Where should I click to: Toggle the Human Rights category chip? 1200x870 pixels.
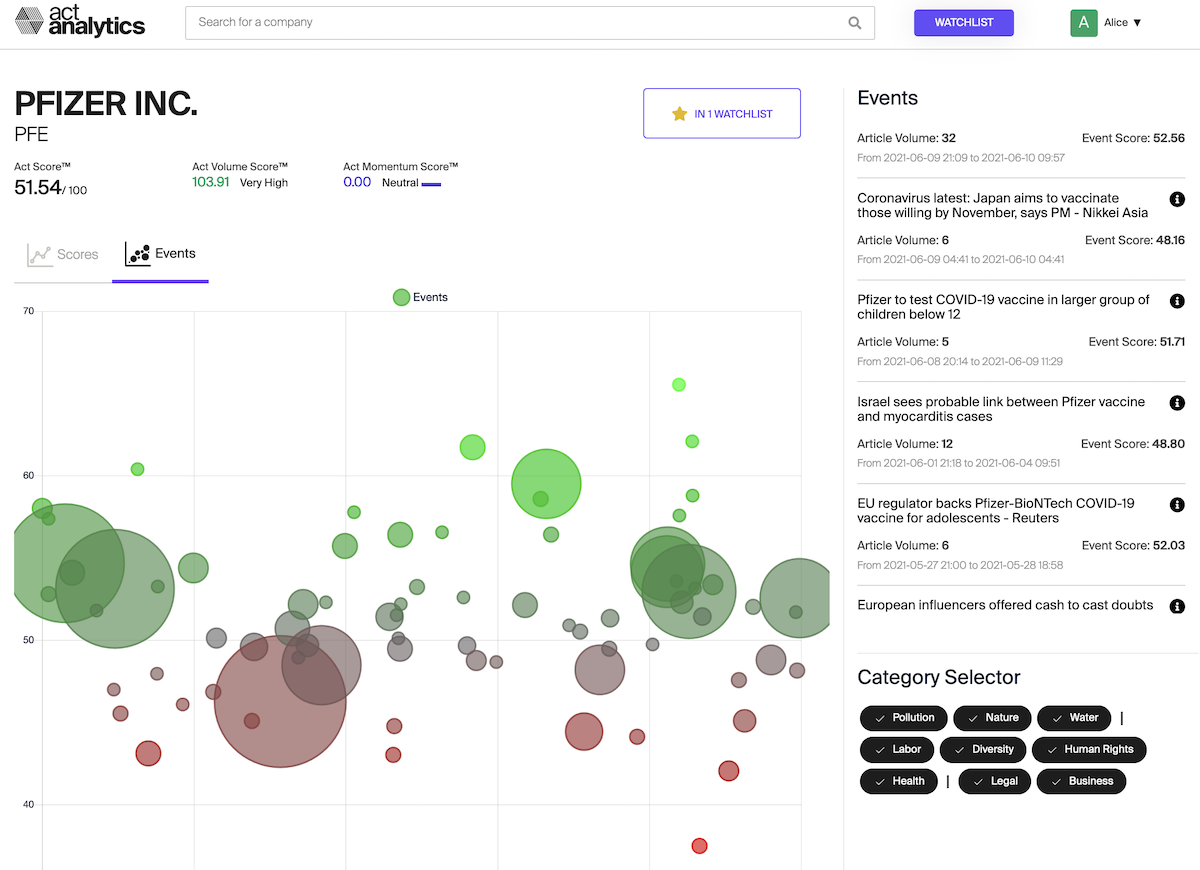click(1089, 750)
